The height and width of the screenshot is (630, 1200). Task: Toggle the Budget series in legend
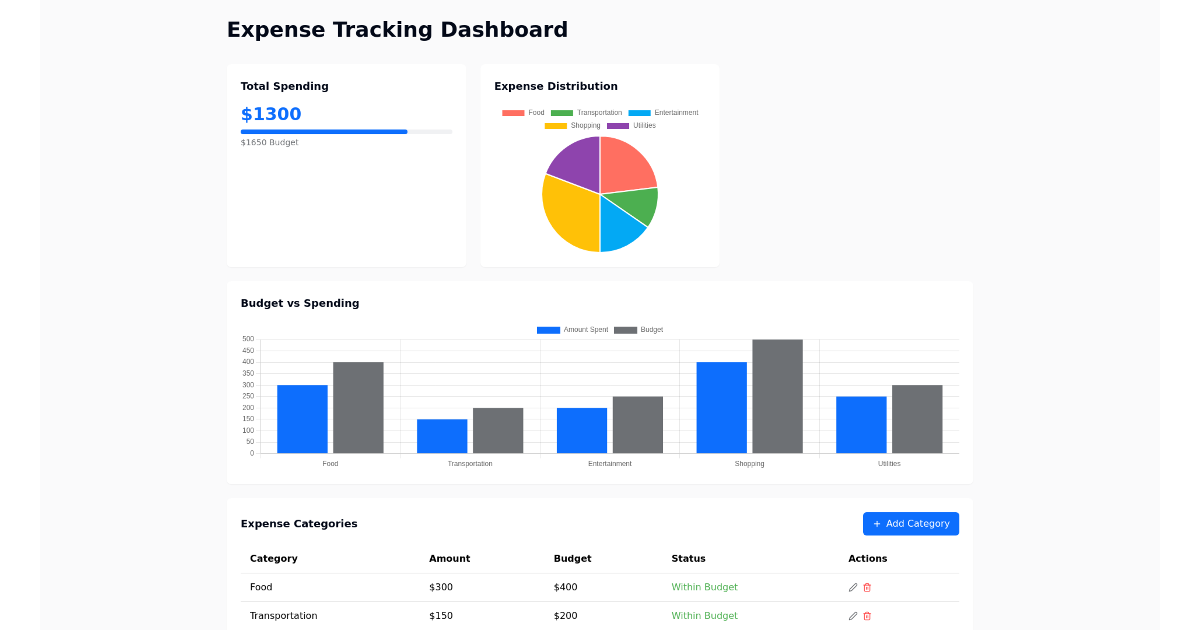pyautogui.click(x=636, y=329)
